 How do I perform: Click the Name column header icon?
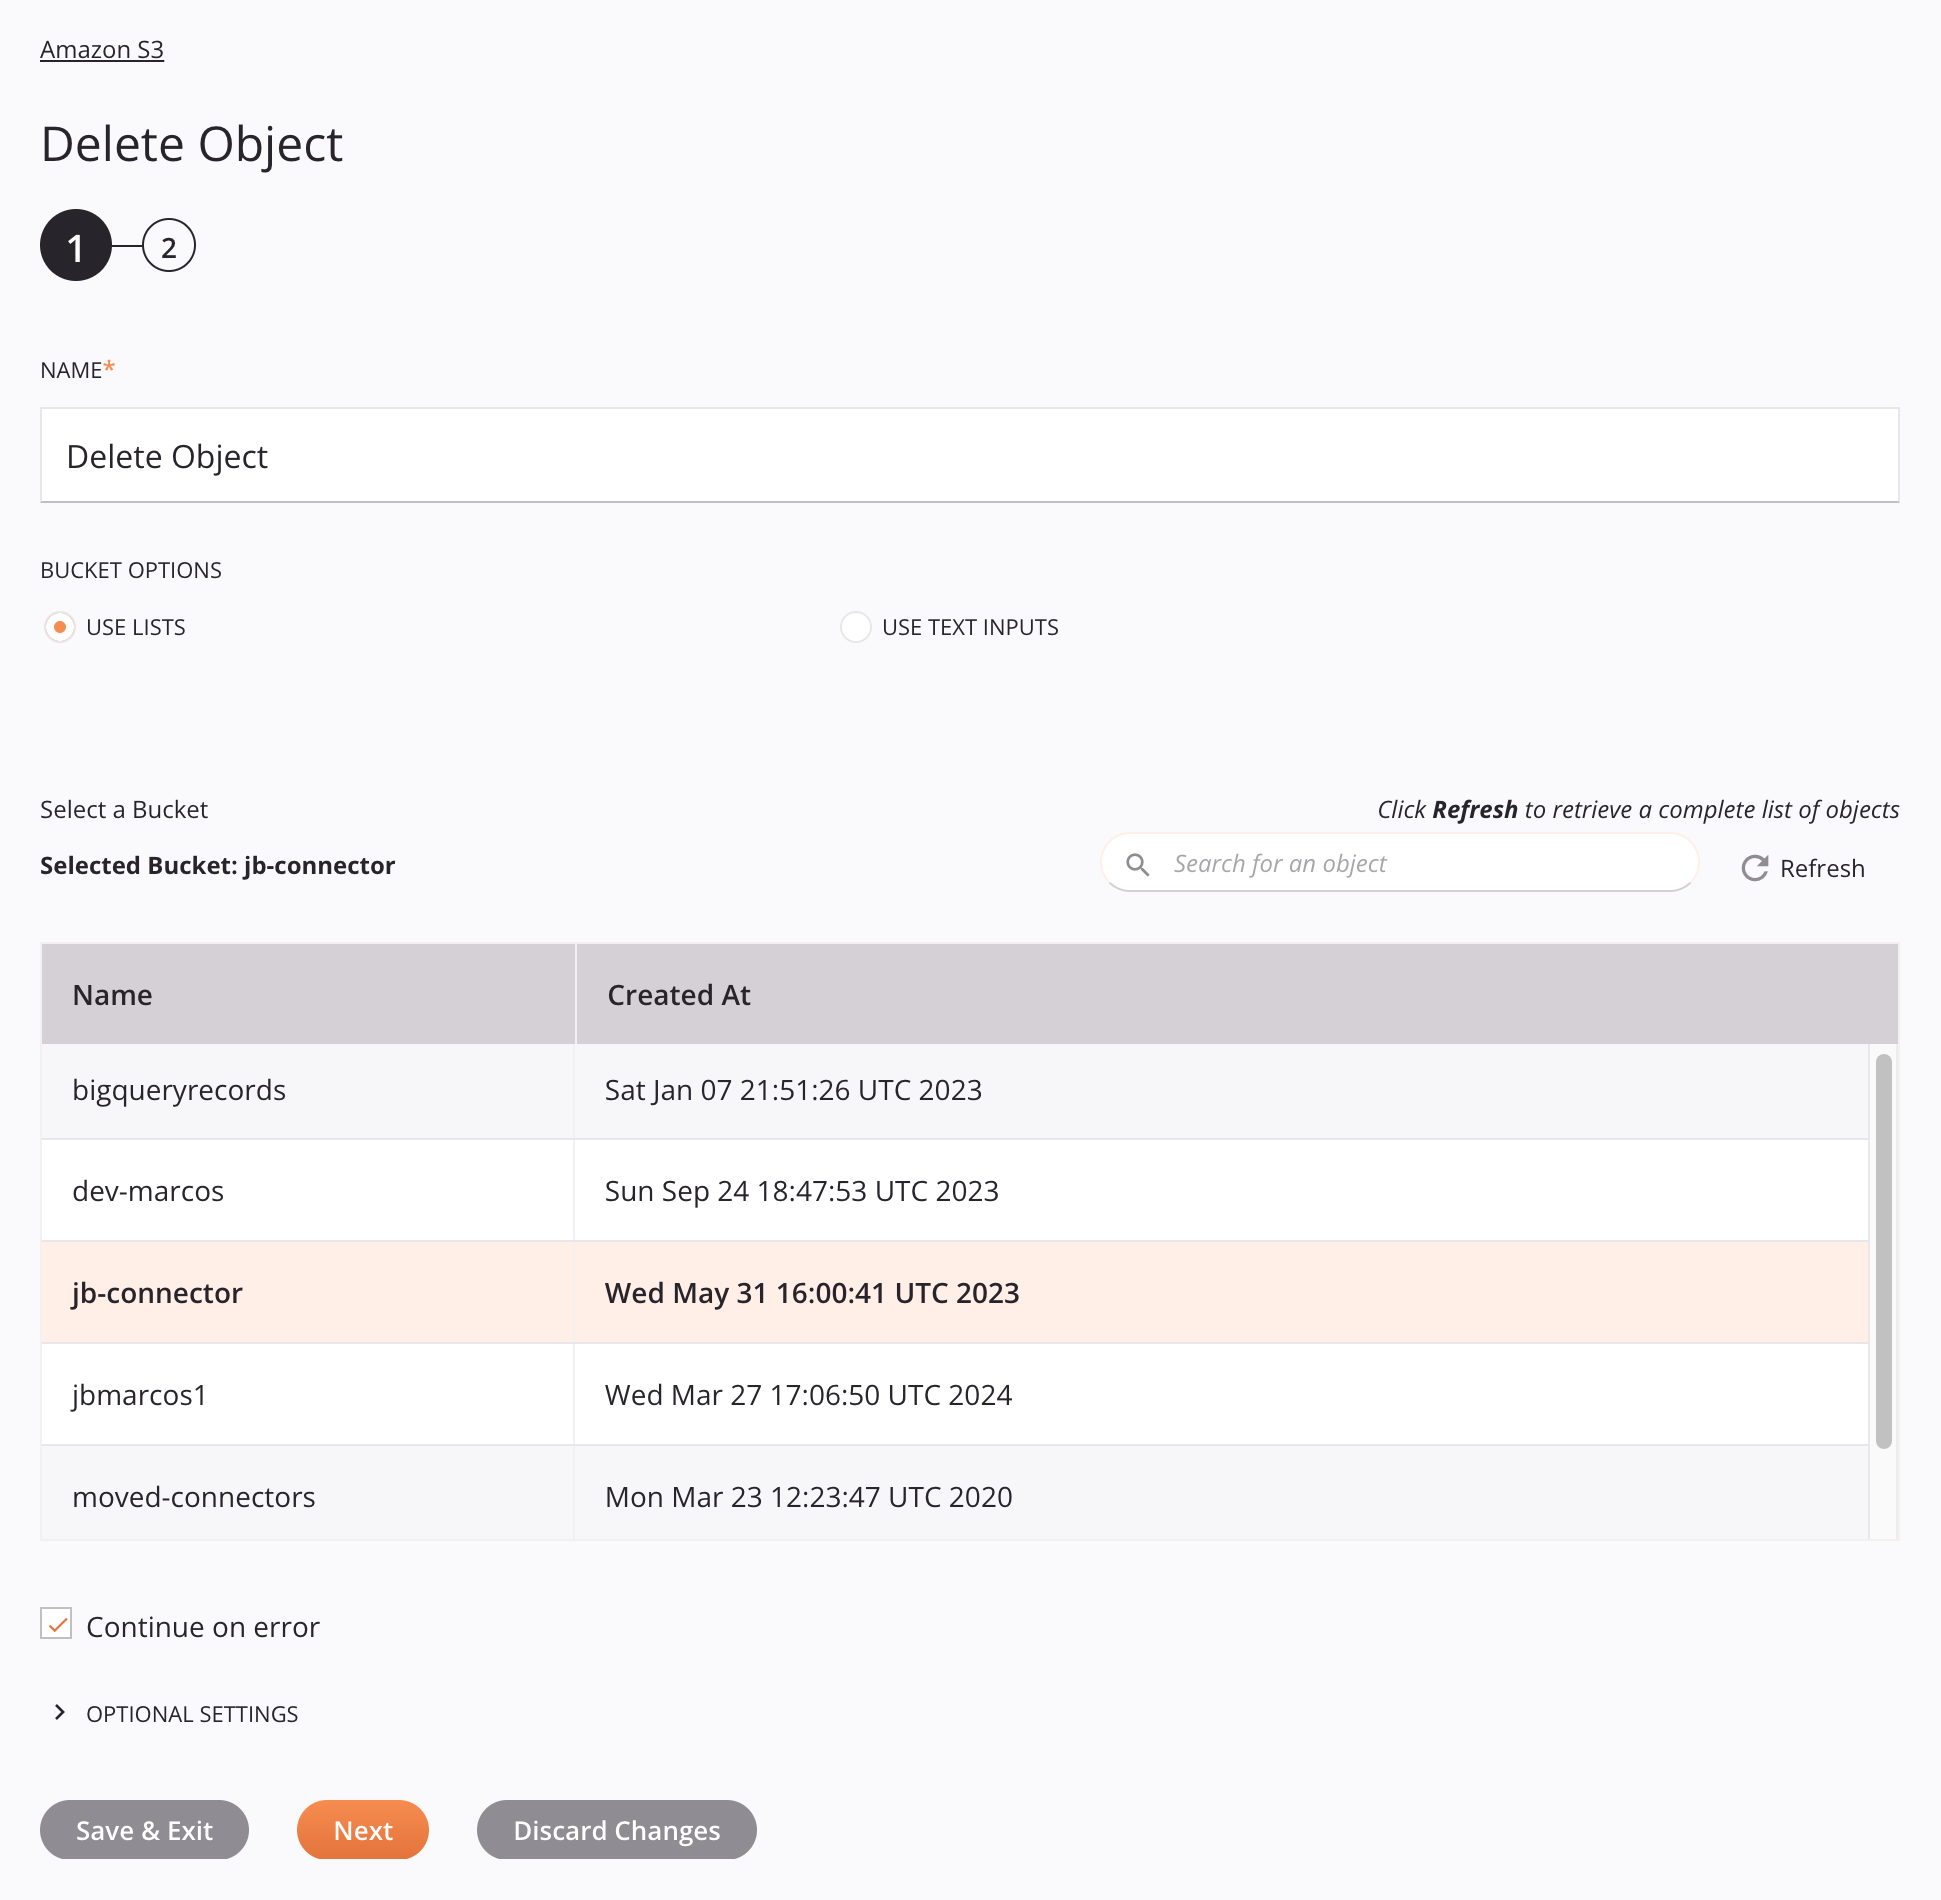click(x=113, y=993)
